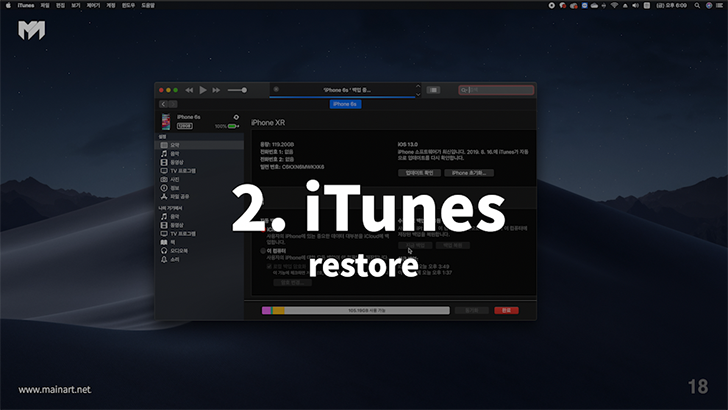
Task: Adjust the iTunes volume slider
Action: coord(237,90)
